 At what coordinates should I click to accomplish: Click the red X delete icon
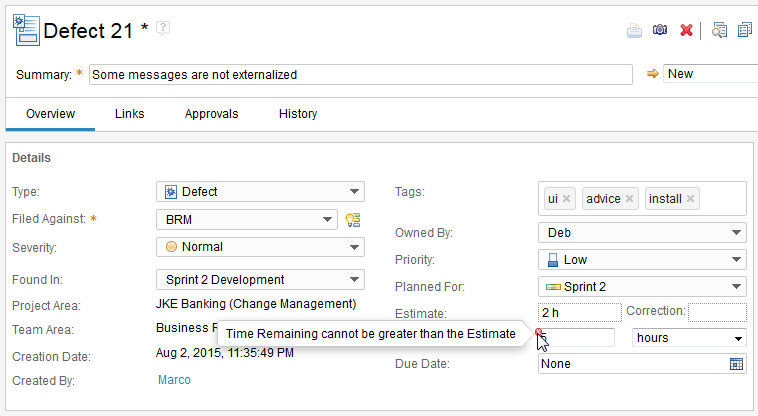point(686,30)
